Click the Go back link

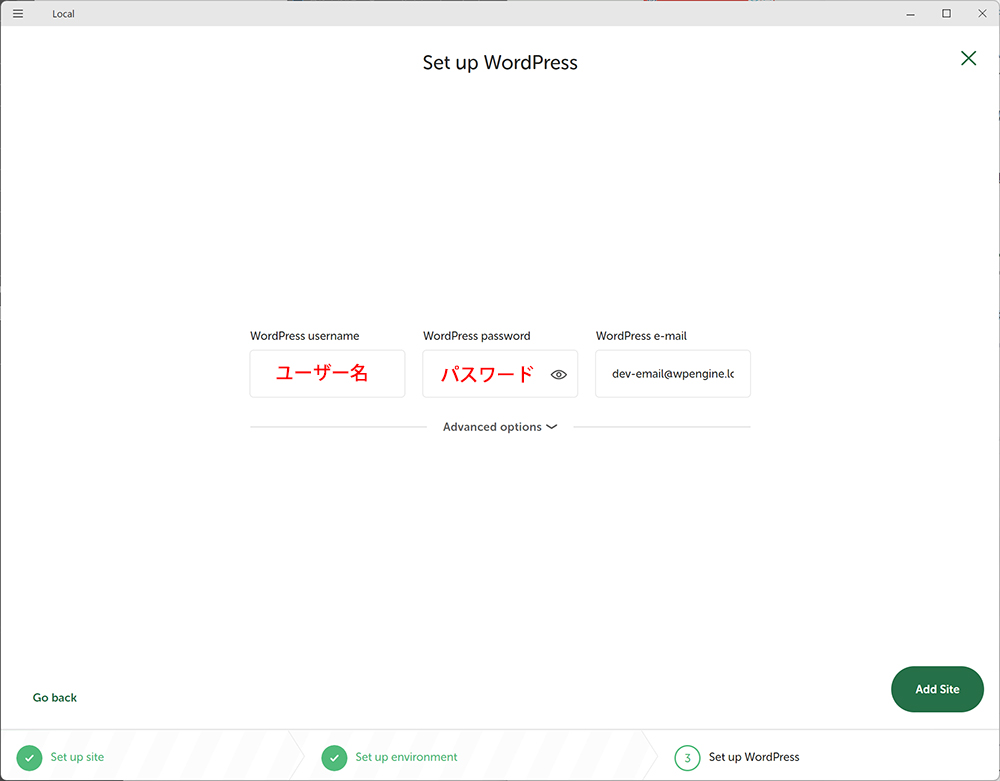(55, 697)
